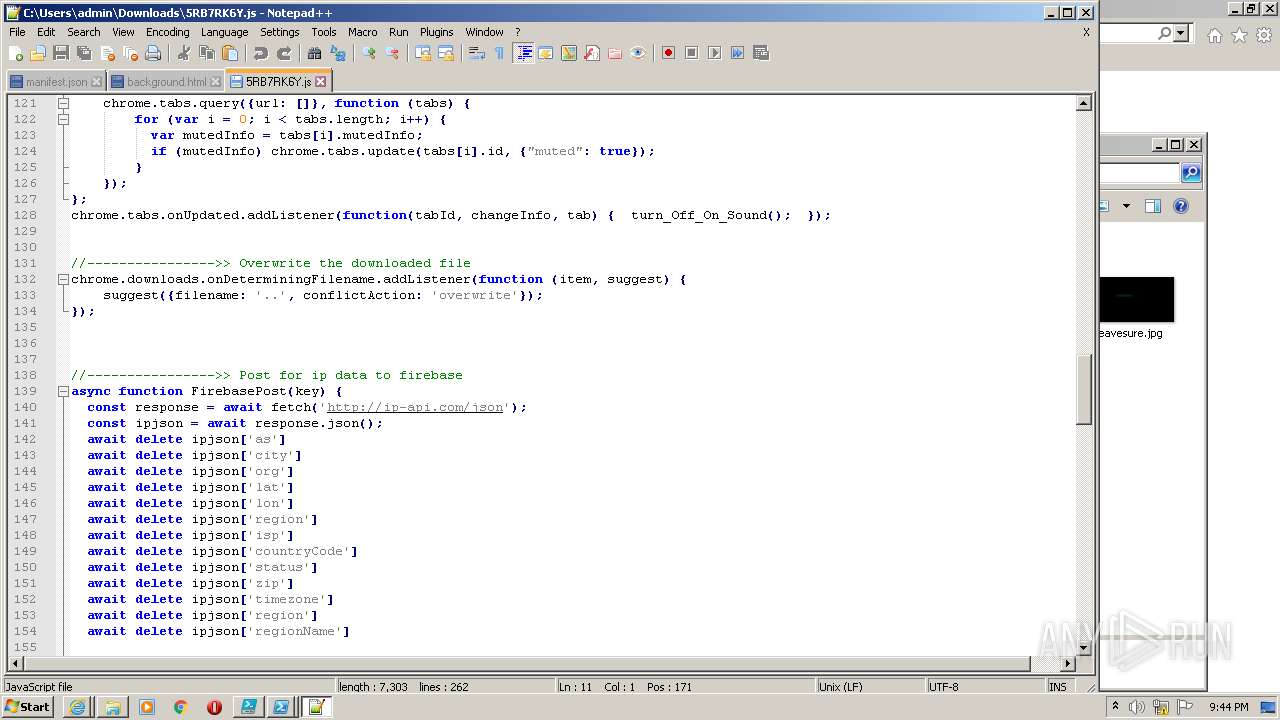Click the vertical scrollbar up arrow
Image resolution: width=1280 pixels, height=720 pixels.
pos(1083,103)
